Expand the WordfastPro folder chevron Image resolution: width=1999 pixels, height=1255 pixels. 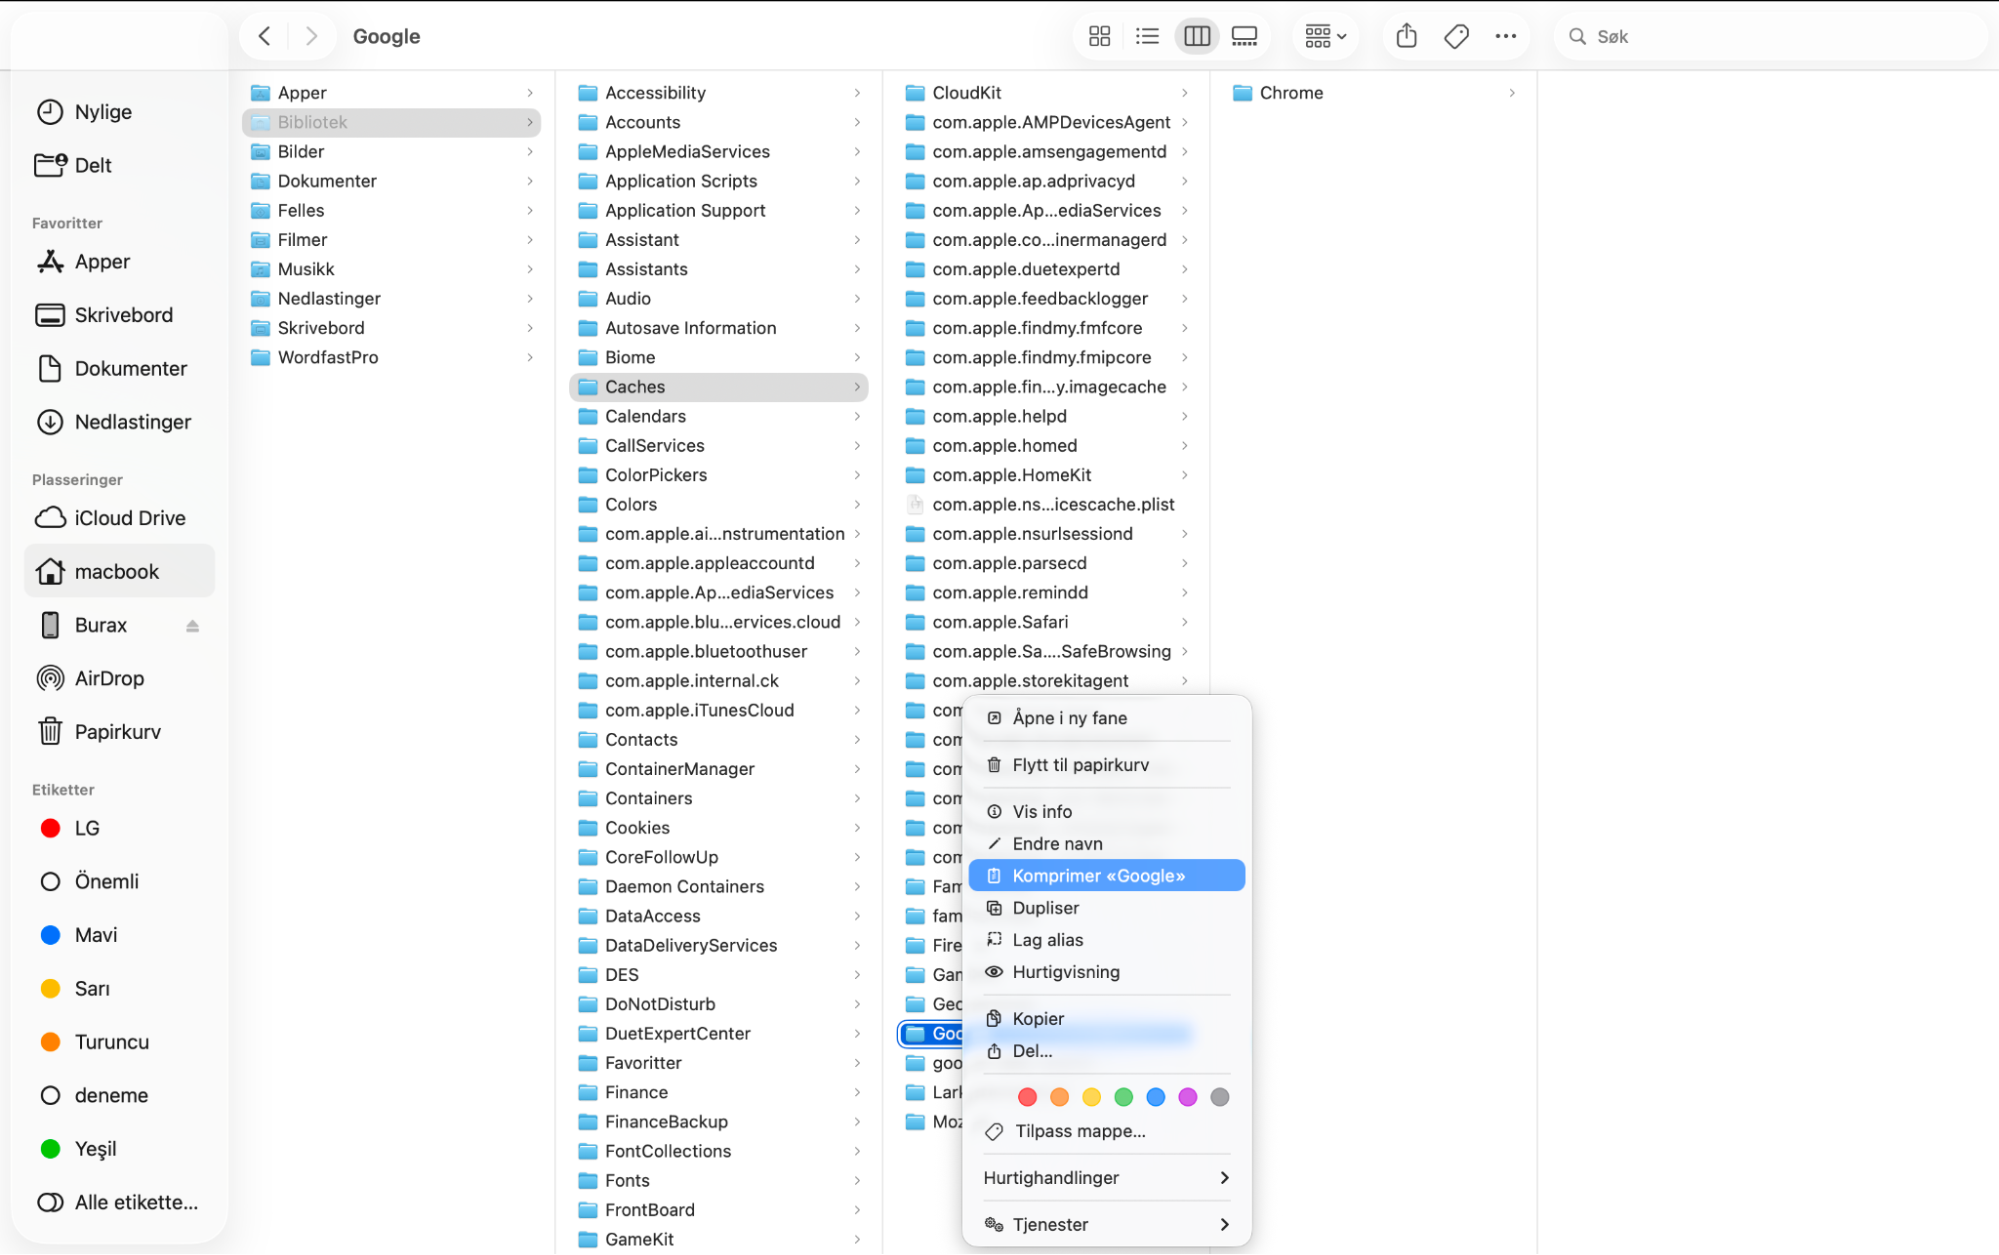click(529, 357)
